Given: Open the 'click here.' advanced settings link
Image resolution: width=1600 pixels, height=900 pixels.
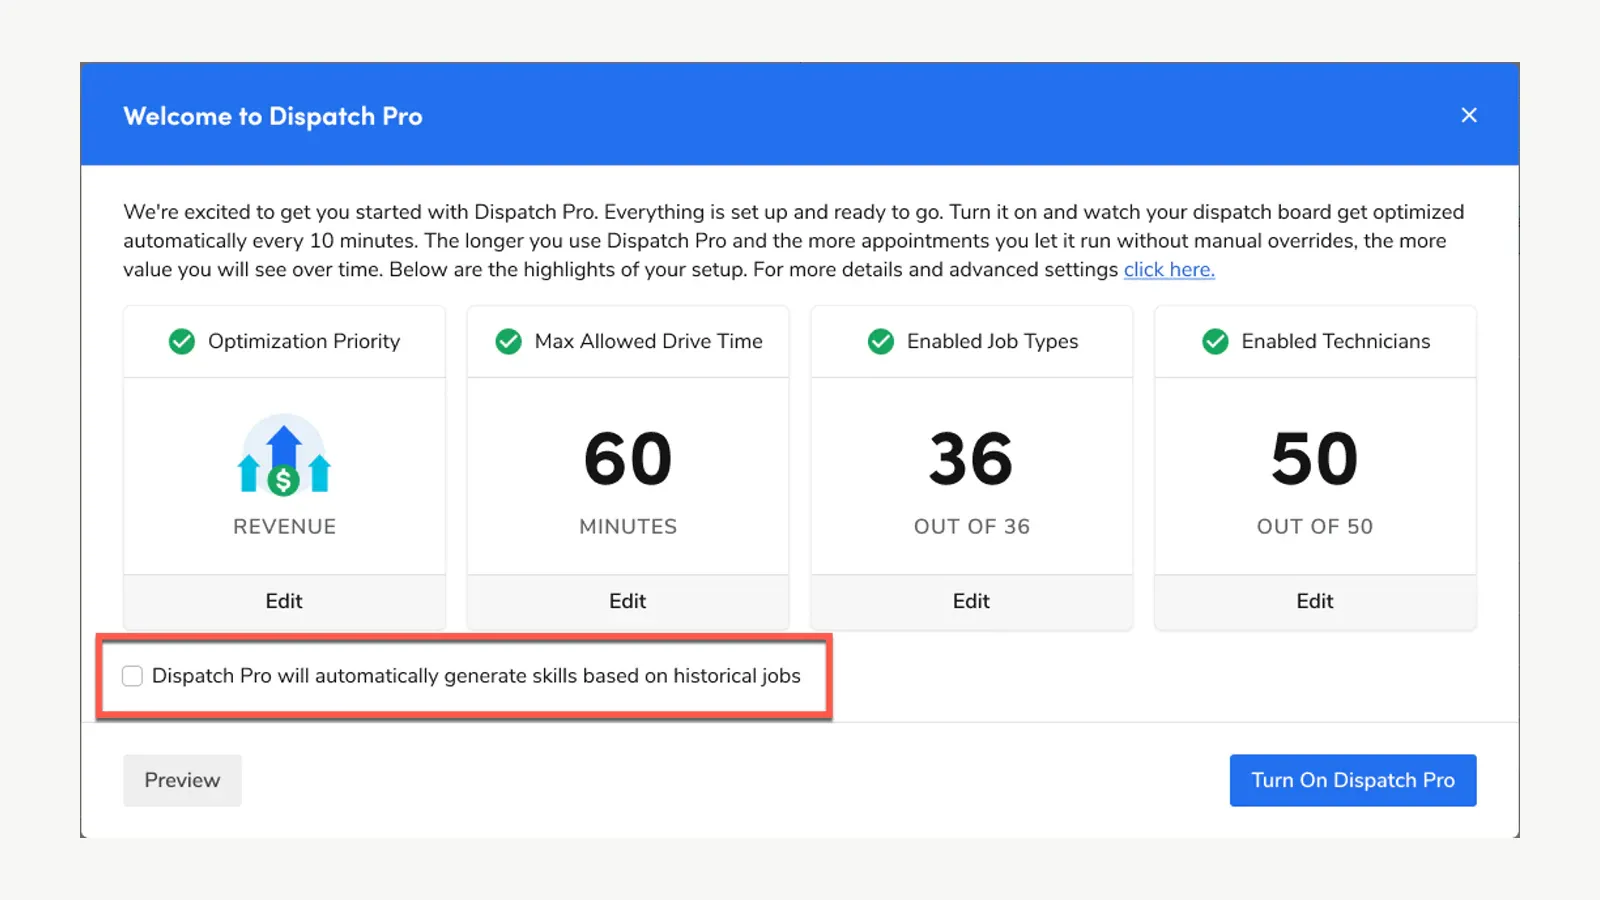Looking at the screenshot, I should 1169,270.
